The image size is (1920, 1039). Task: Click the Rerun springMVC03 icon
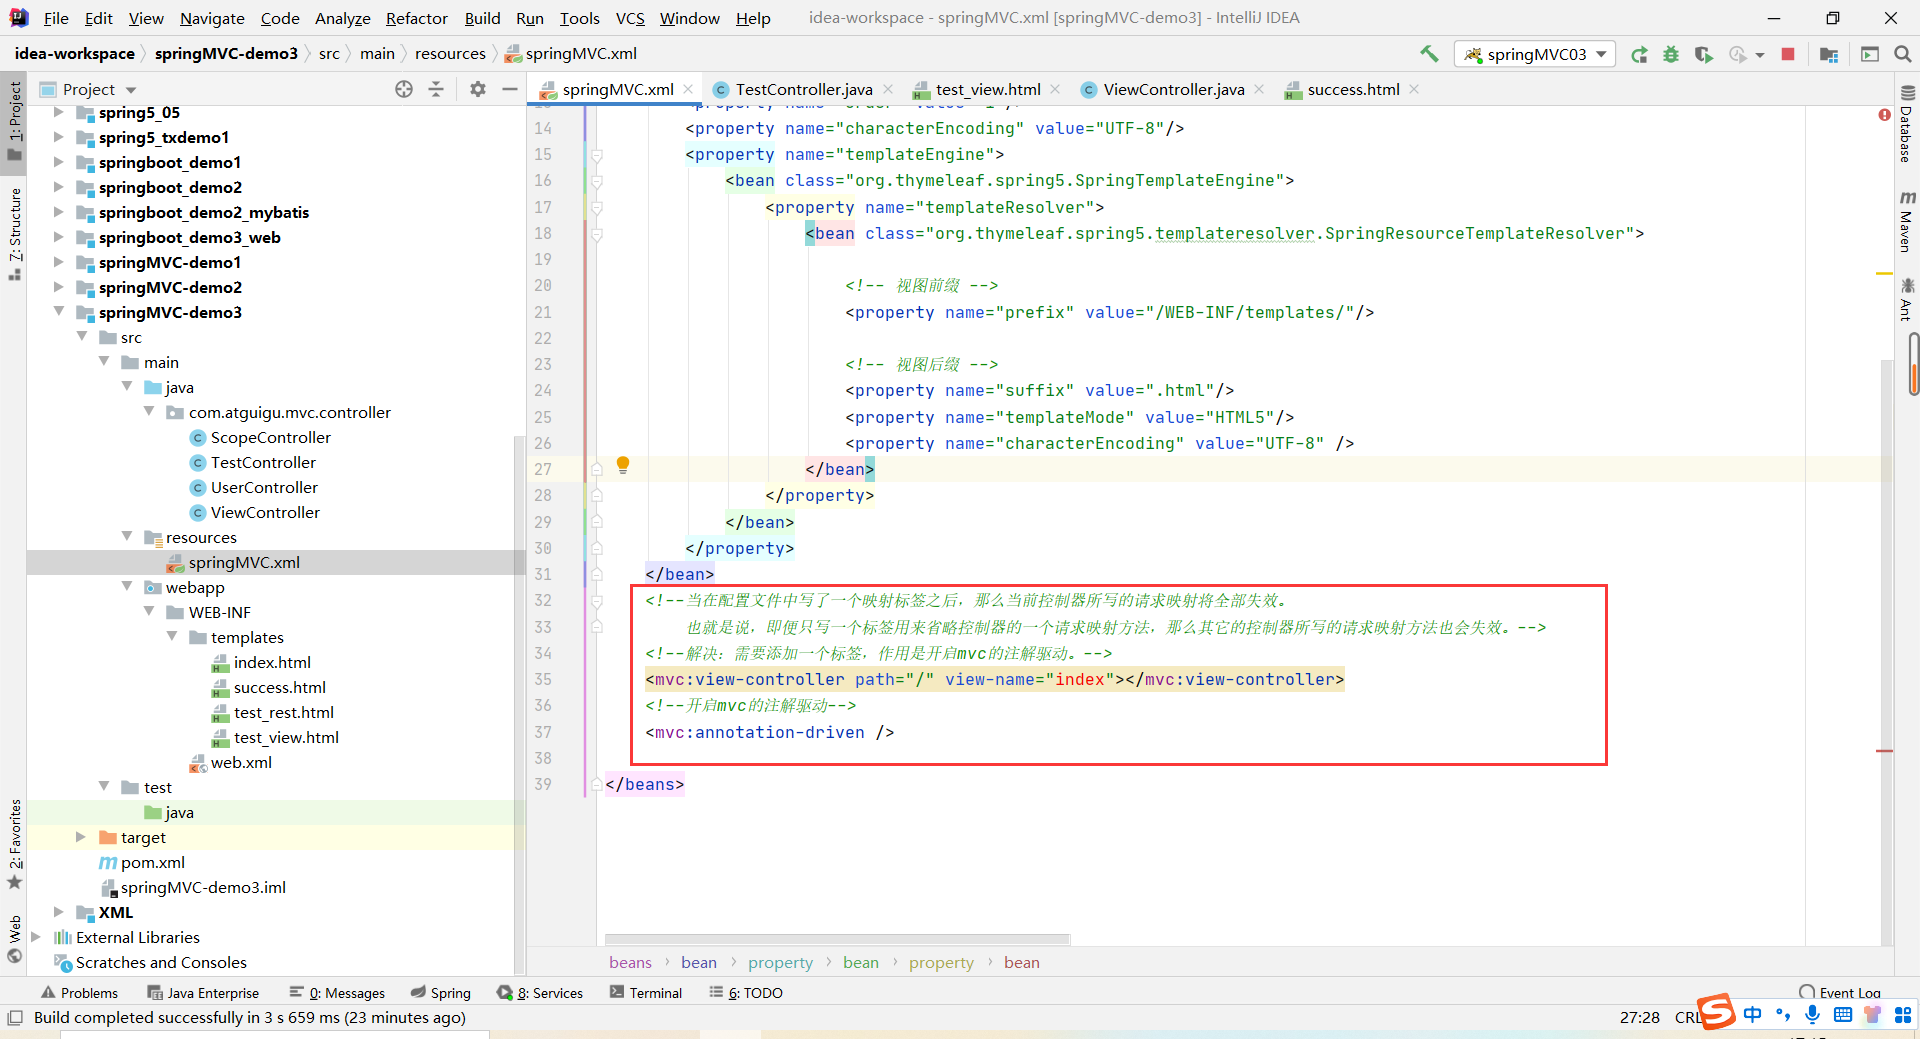1639,54
